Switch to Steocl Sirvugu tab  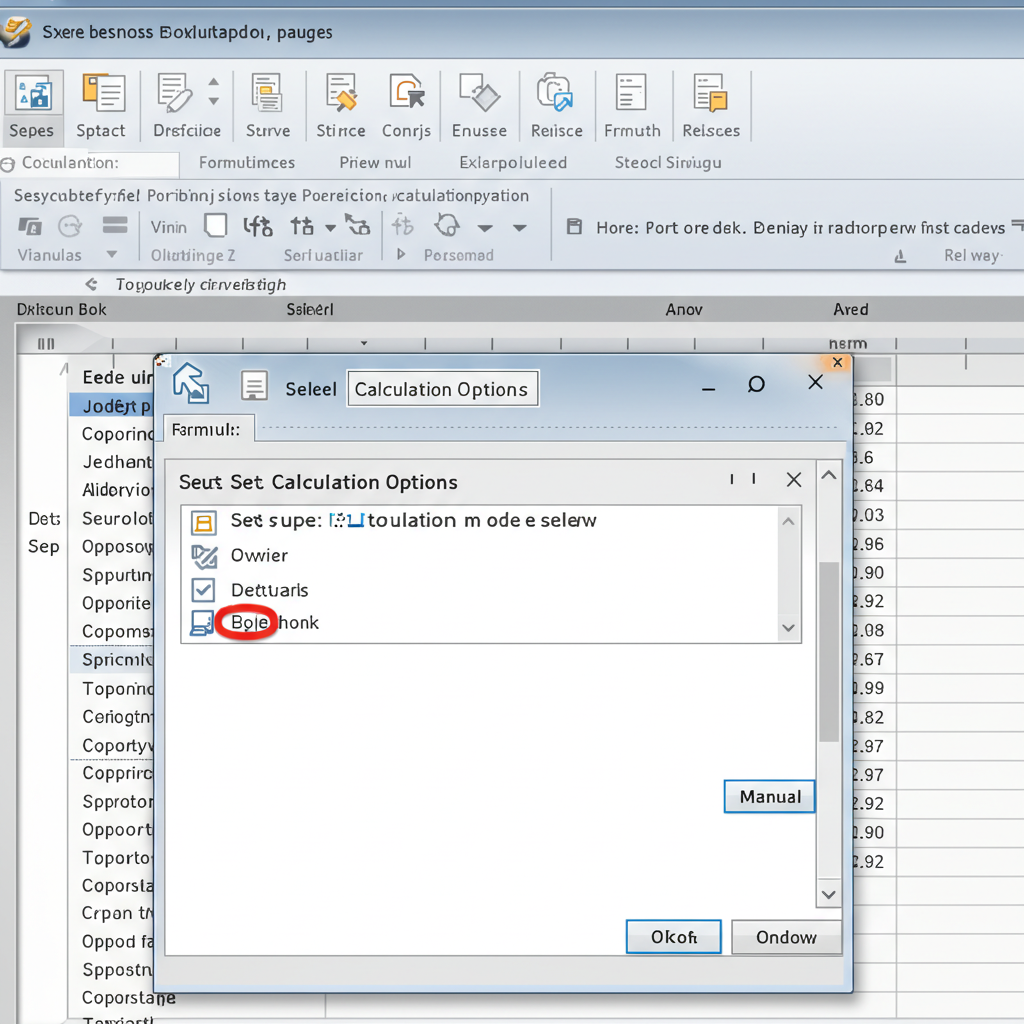[668, 163]
